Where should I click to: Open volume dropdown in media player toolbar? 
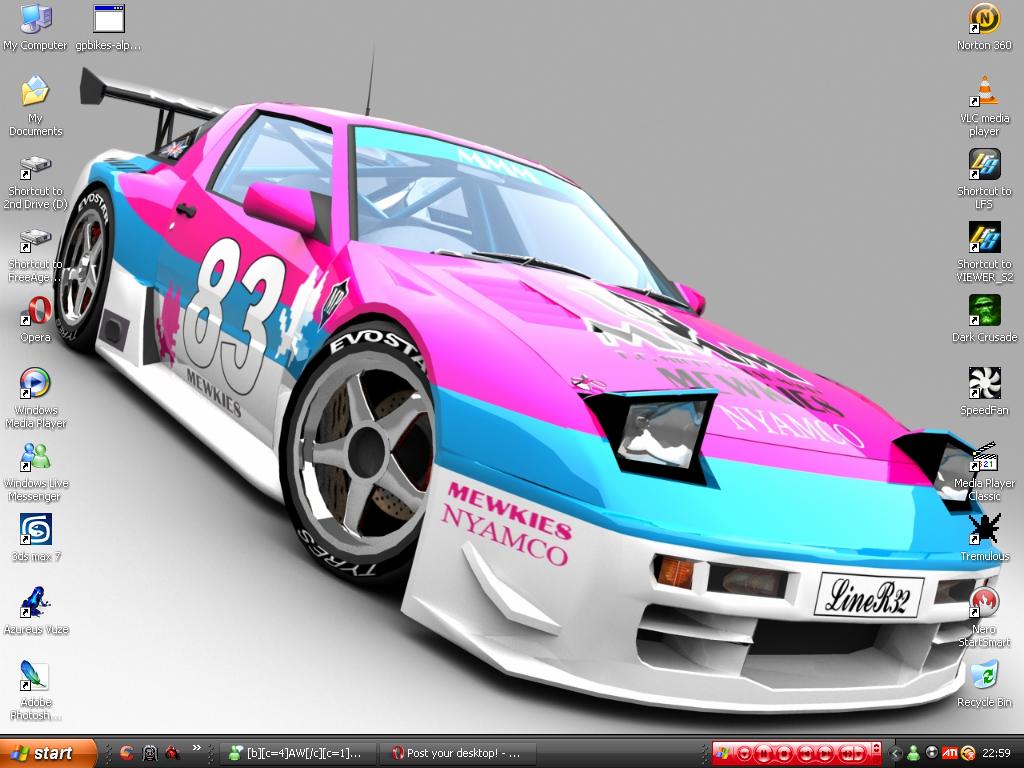859,753
